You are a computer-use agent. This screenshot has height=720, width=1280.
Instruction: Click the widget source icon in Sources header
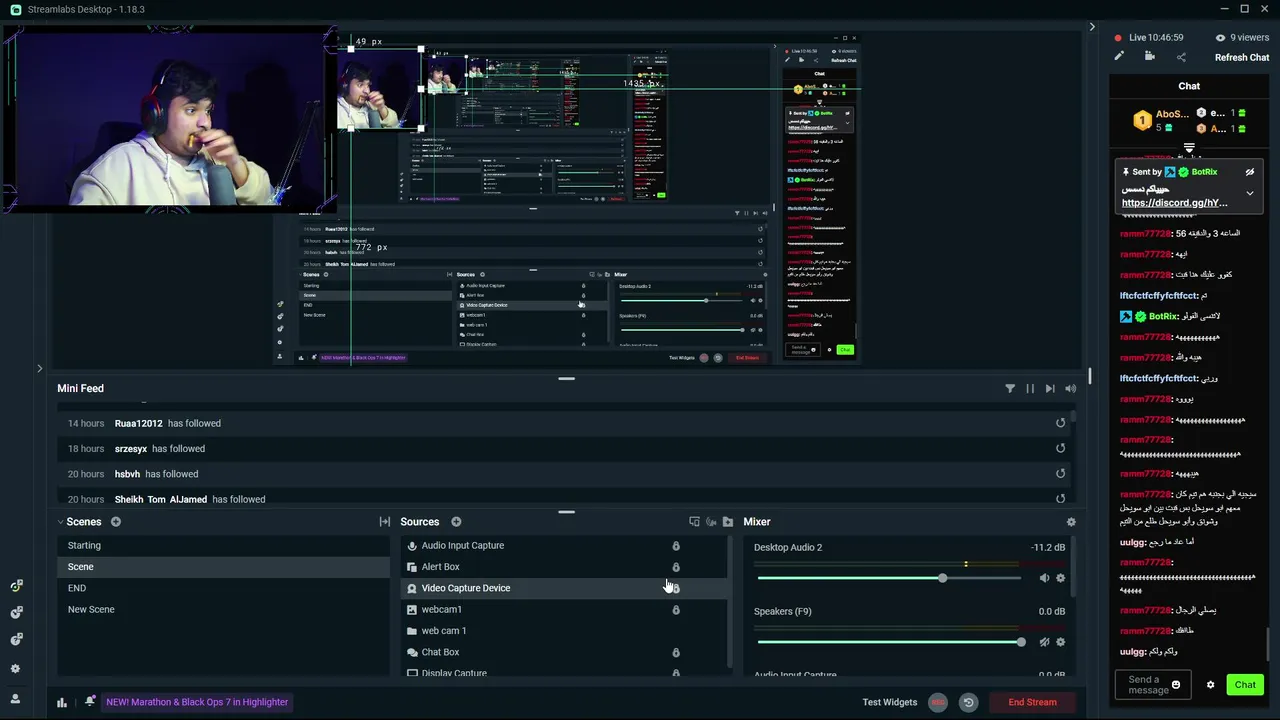click(694, 522)
